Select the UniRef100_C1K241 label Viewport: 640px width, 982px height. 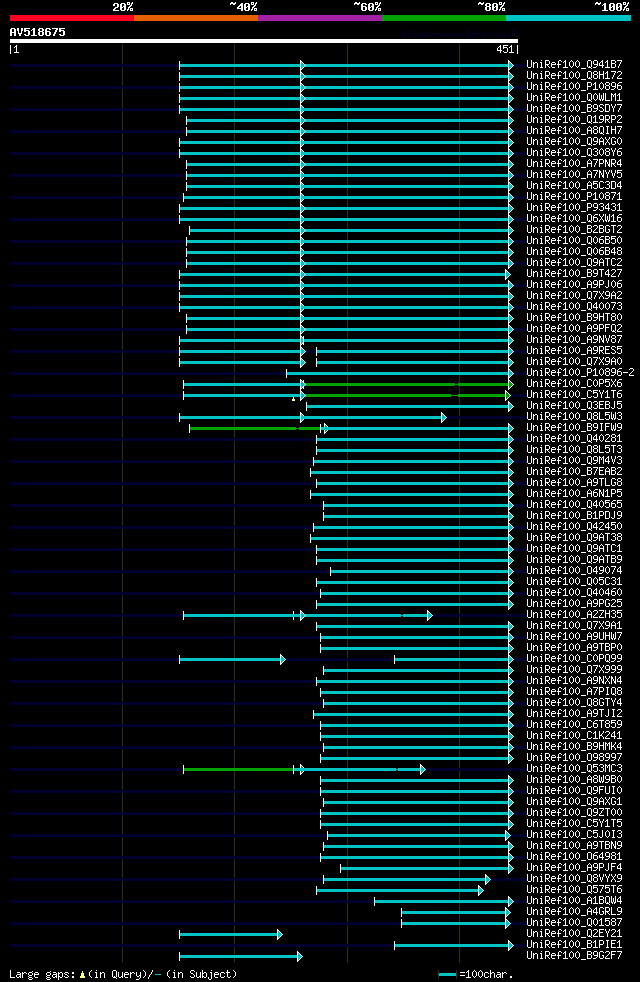tap(574, 736)
